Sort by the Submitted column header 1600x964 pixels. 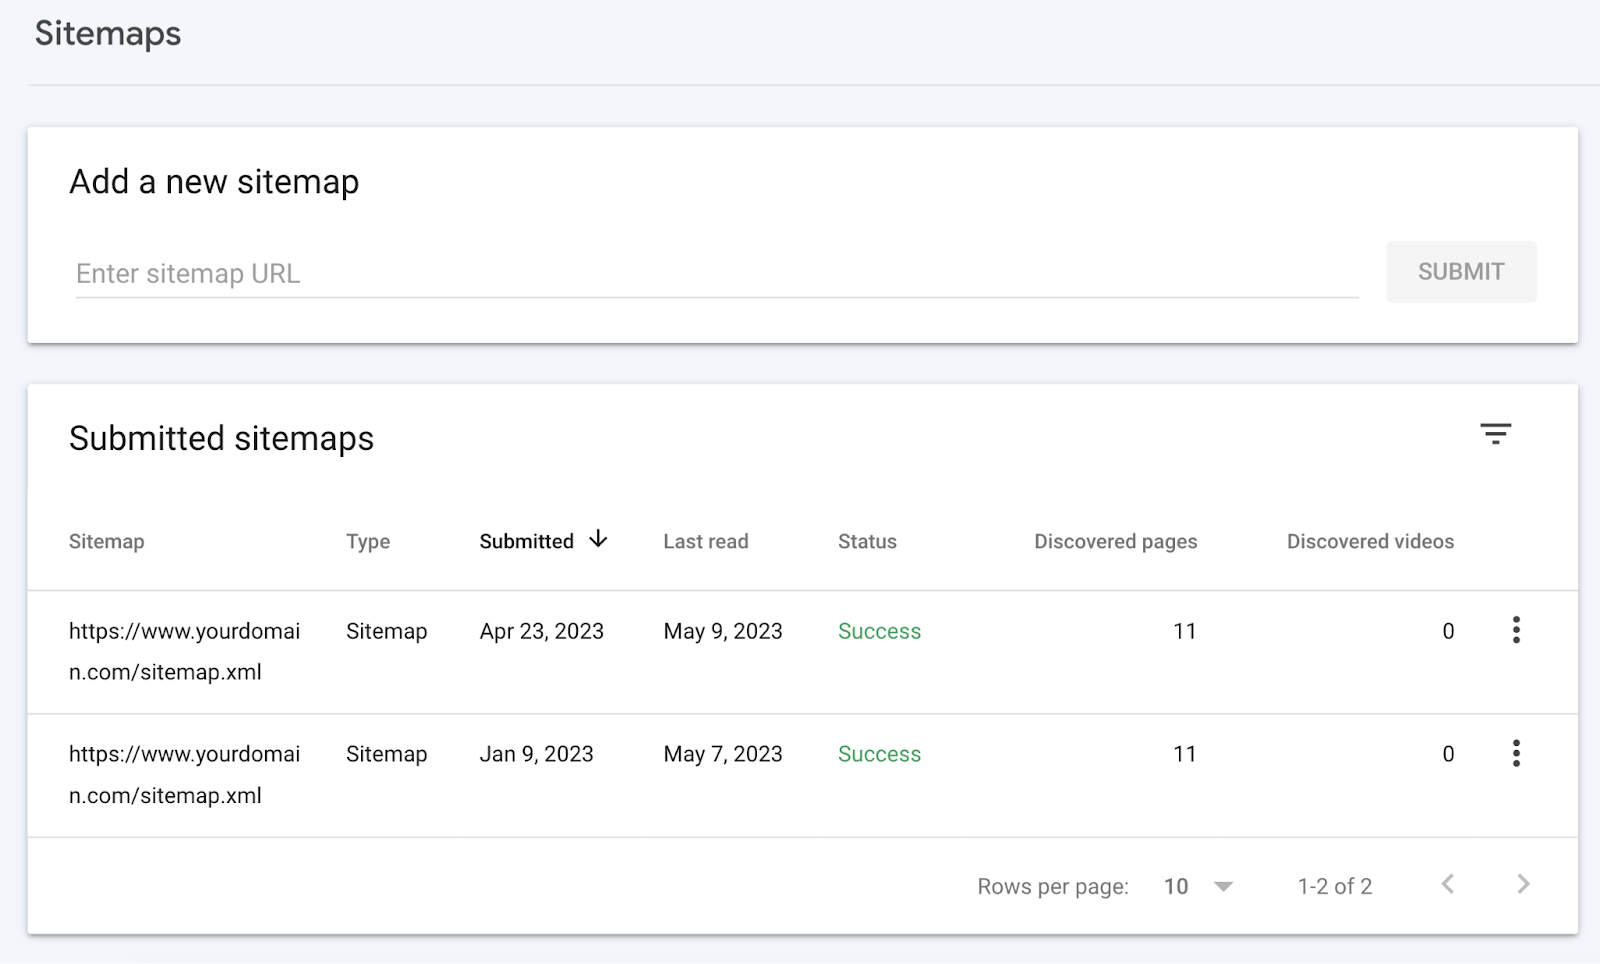526,541
